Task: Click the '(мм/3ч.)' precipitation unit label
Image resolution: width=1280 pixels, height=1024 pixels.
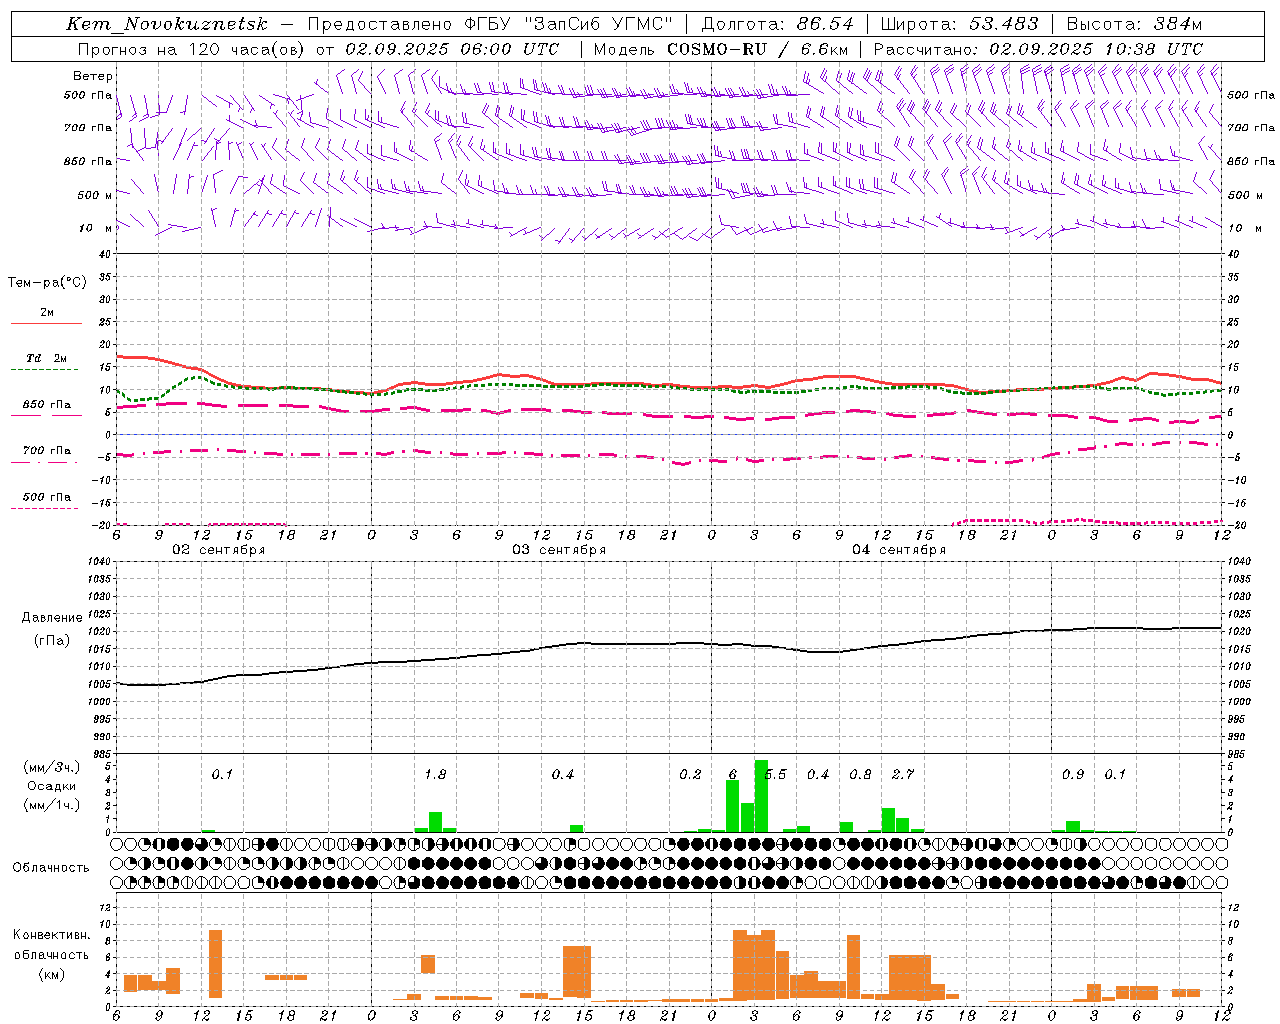Action: coord(51,767)
